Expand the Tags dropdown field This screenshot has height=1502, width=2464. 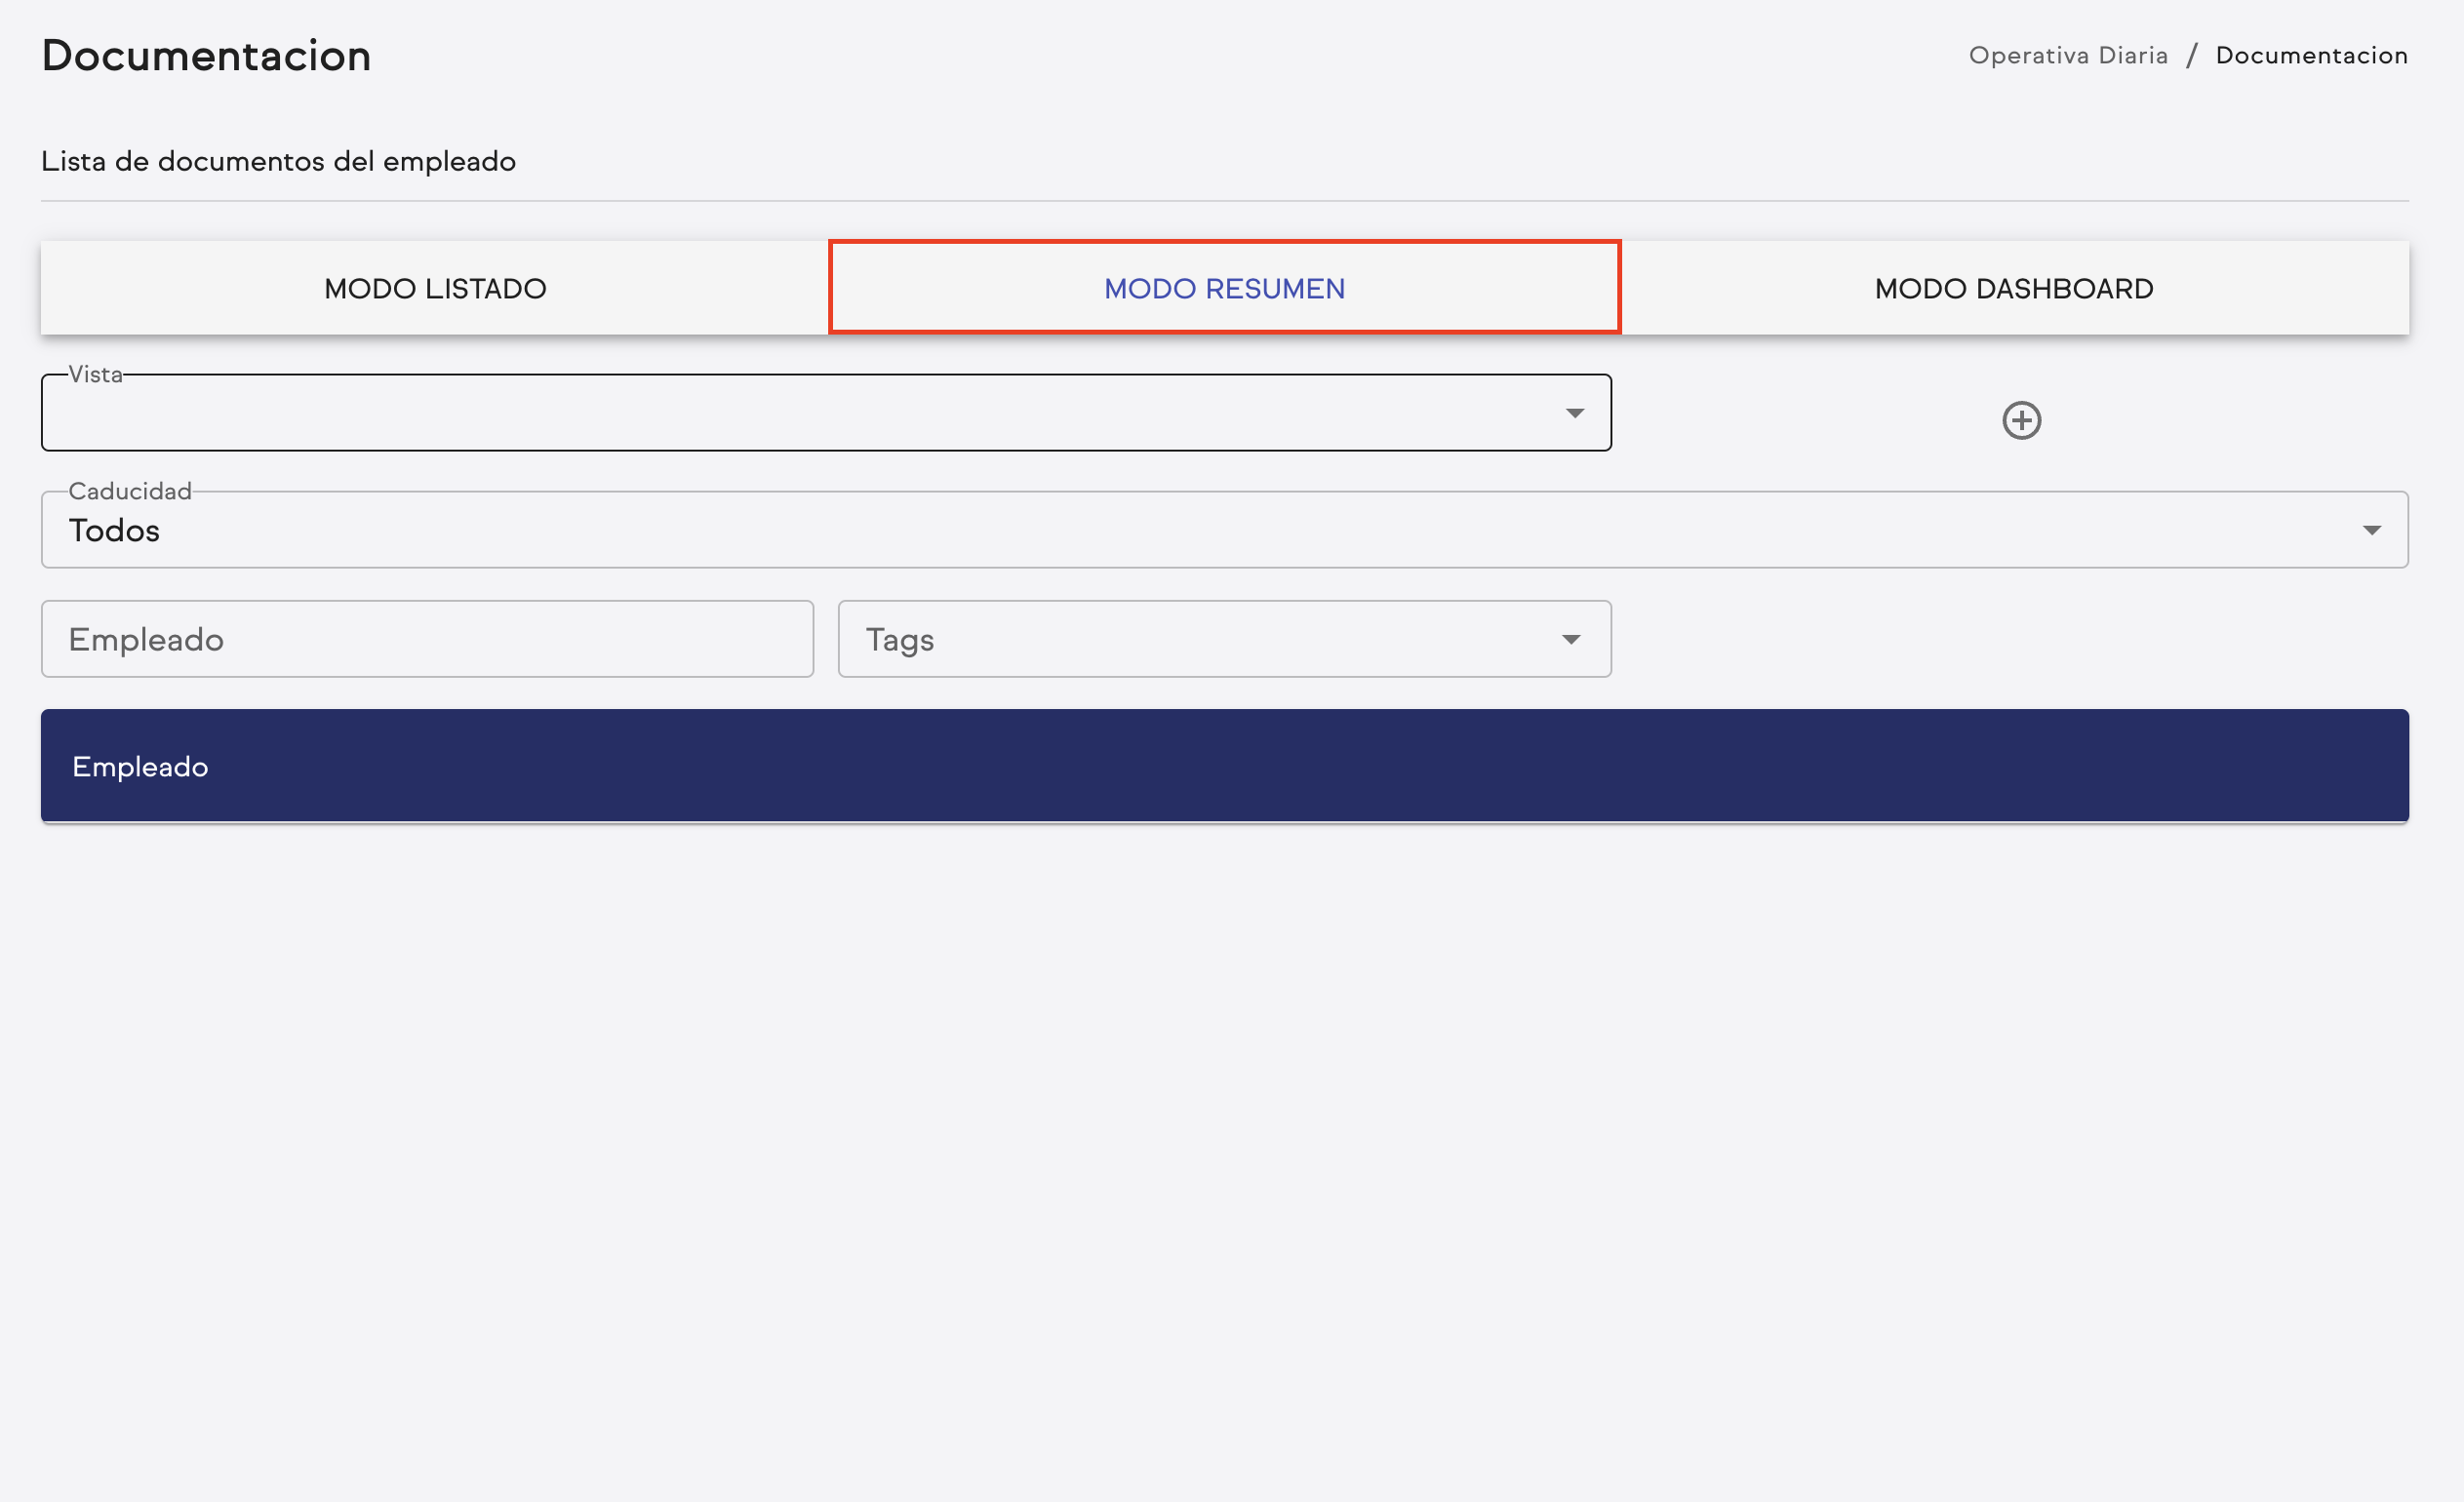[1200, 639]
